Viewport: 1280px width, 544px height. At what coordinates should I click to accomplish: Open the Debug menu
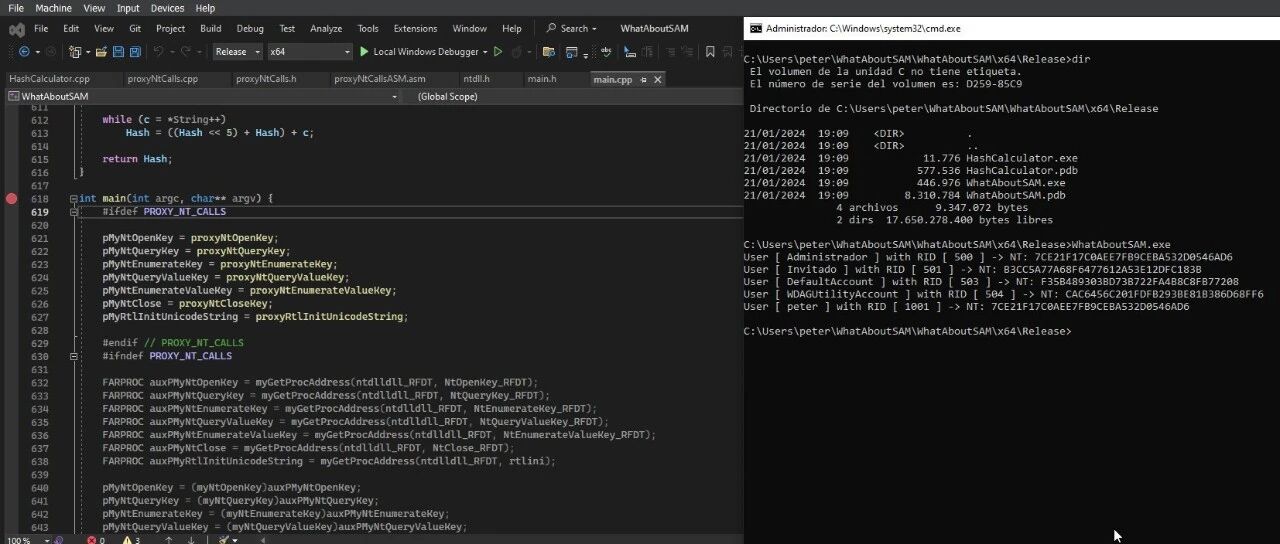click(250, 29)
